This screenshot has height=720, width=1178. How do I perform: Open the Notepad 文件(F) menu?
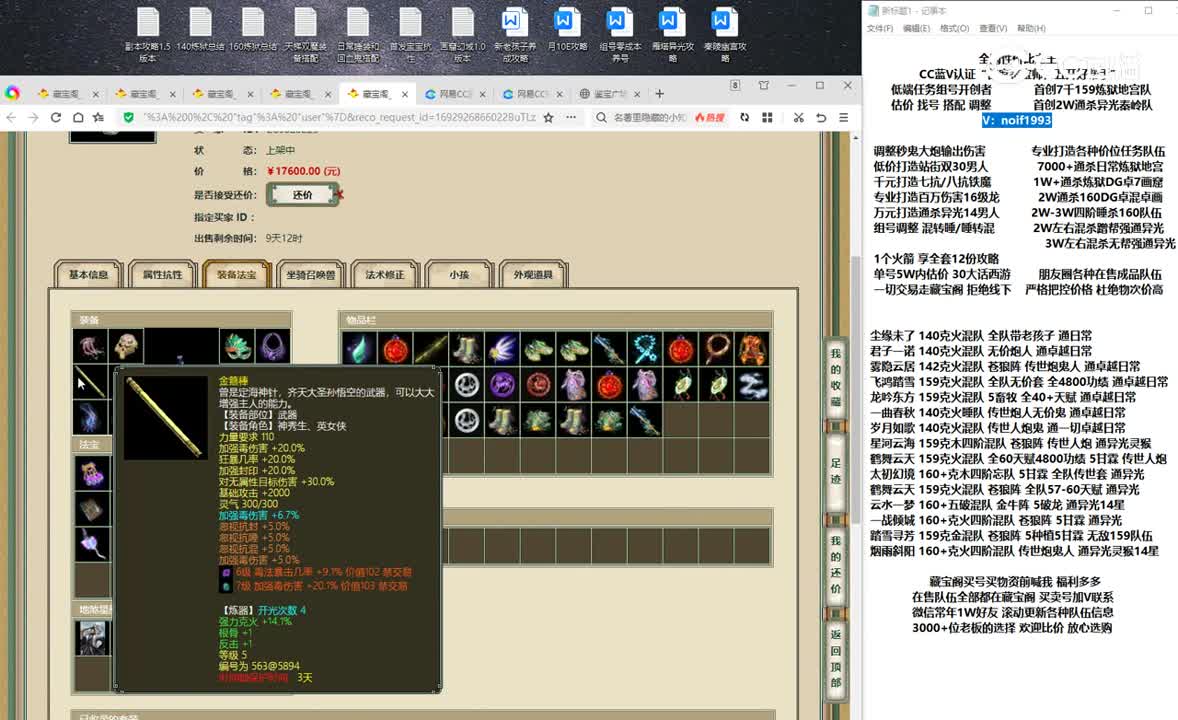[x=880, y=28]
